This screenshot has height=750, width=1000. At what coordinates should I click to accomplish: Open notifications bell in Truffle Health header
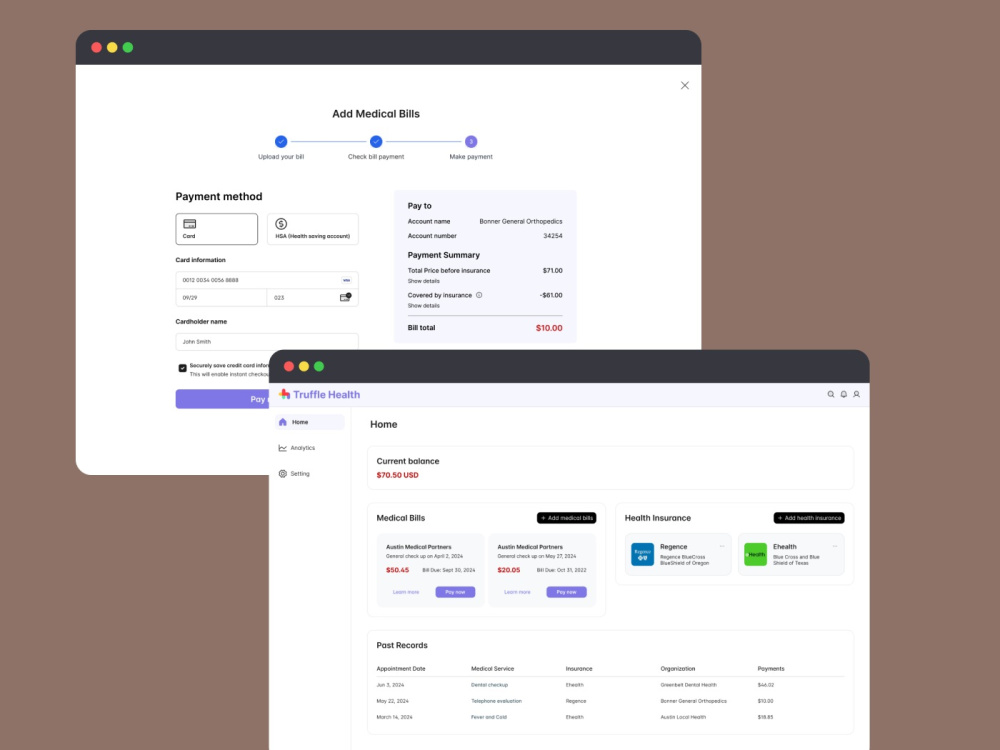click(x=844, y=394)
